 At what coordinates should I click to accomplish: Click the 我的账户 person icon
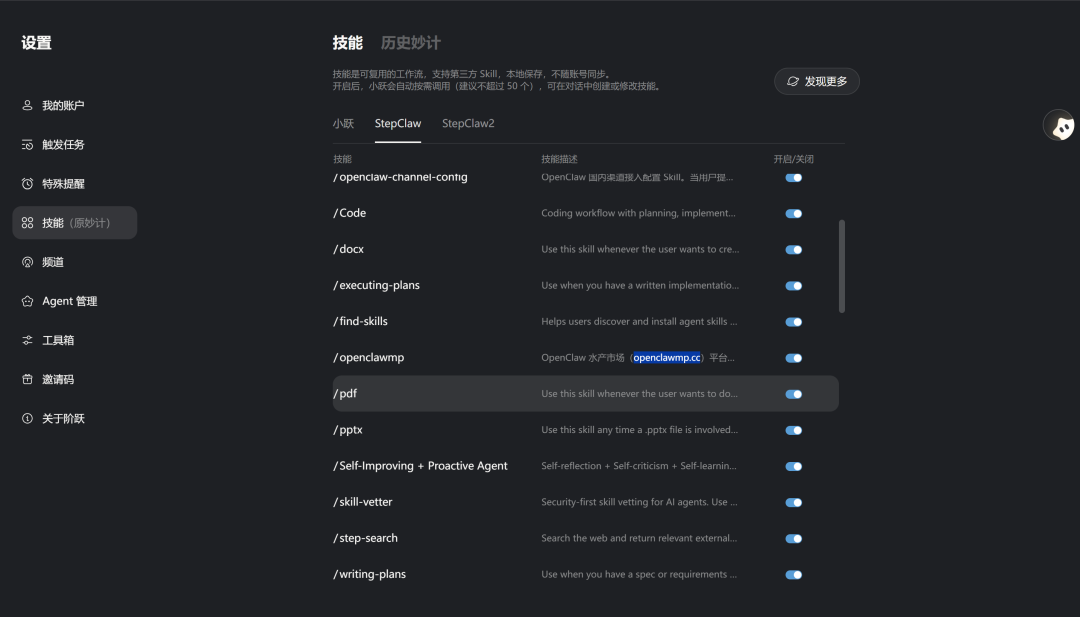point(28,106)
